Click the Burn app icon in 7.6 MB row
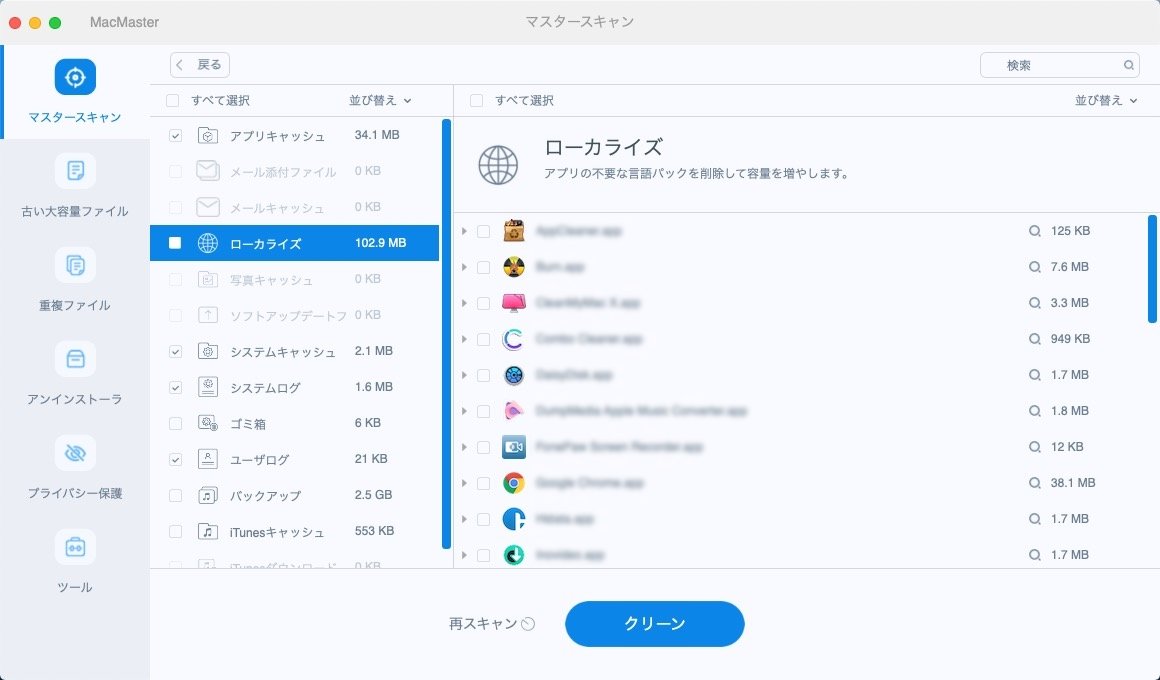1160x680 pixels. (x=513, y=266)
